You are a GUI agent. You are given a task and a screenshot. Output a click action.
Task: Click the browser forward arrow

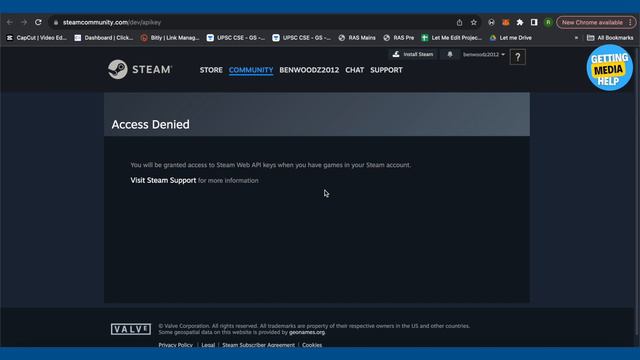[x=24, y=22]
